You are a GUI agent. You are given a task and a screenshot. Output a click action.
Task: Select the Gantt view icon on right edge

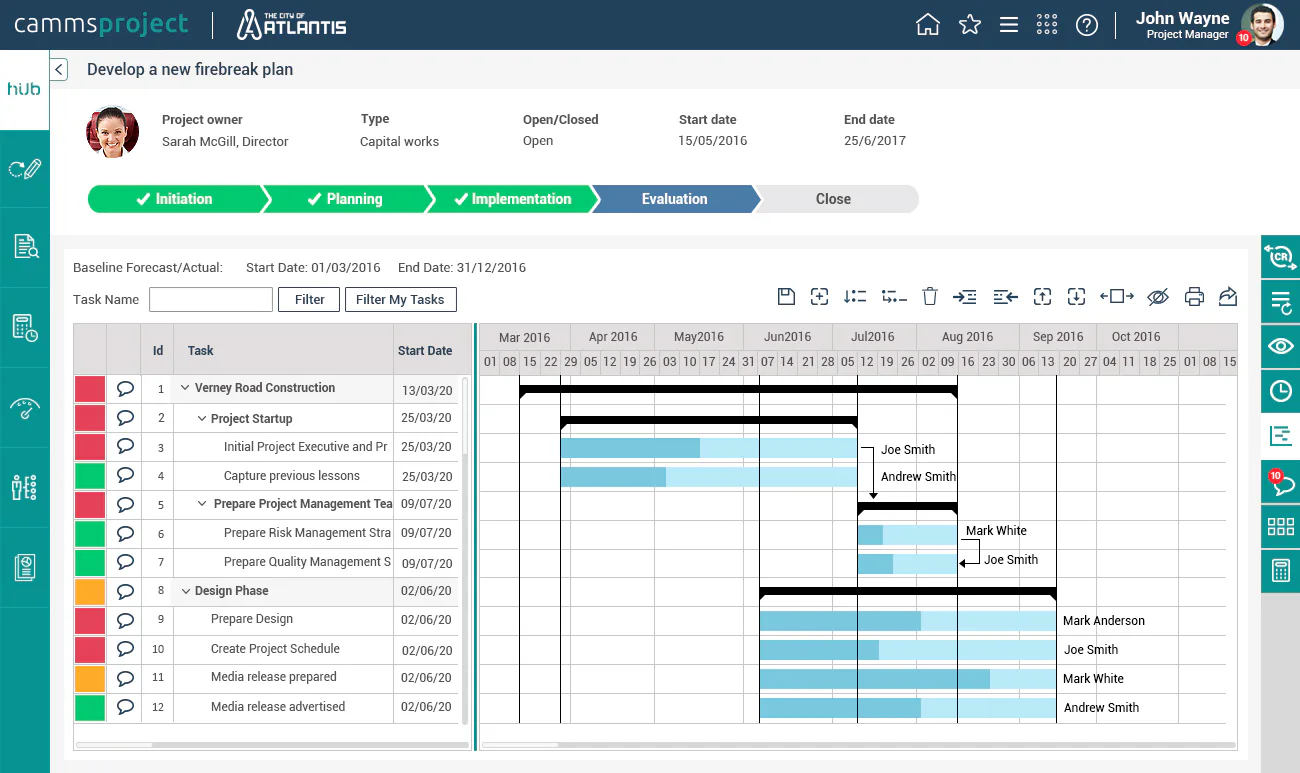tap(1280, 436)
